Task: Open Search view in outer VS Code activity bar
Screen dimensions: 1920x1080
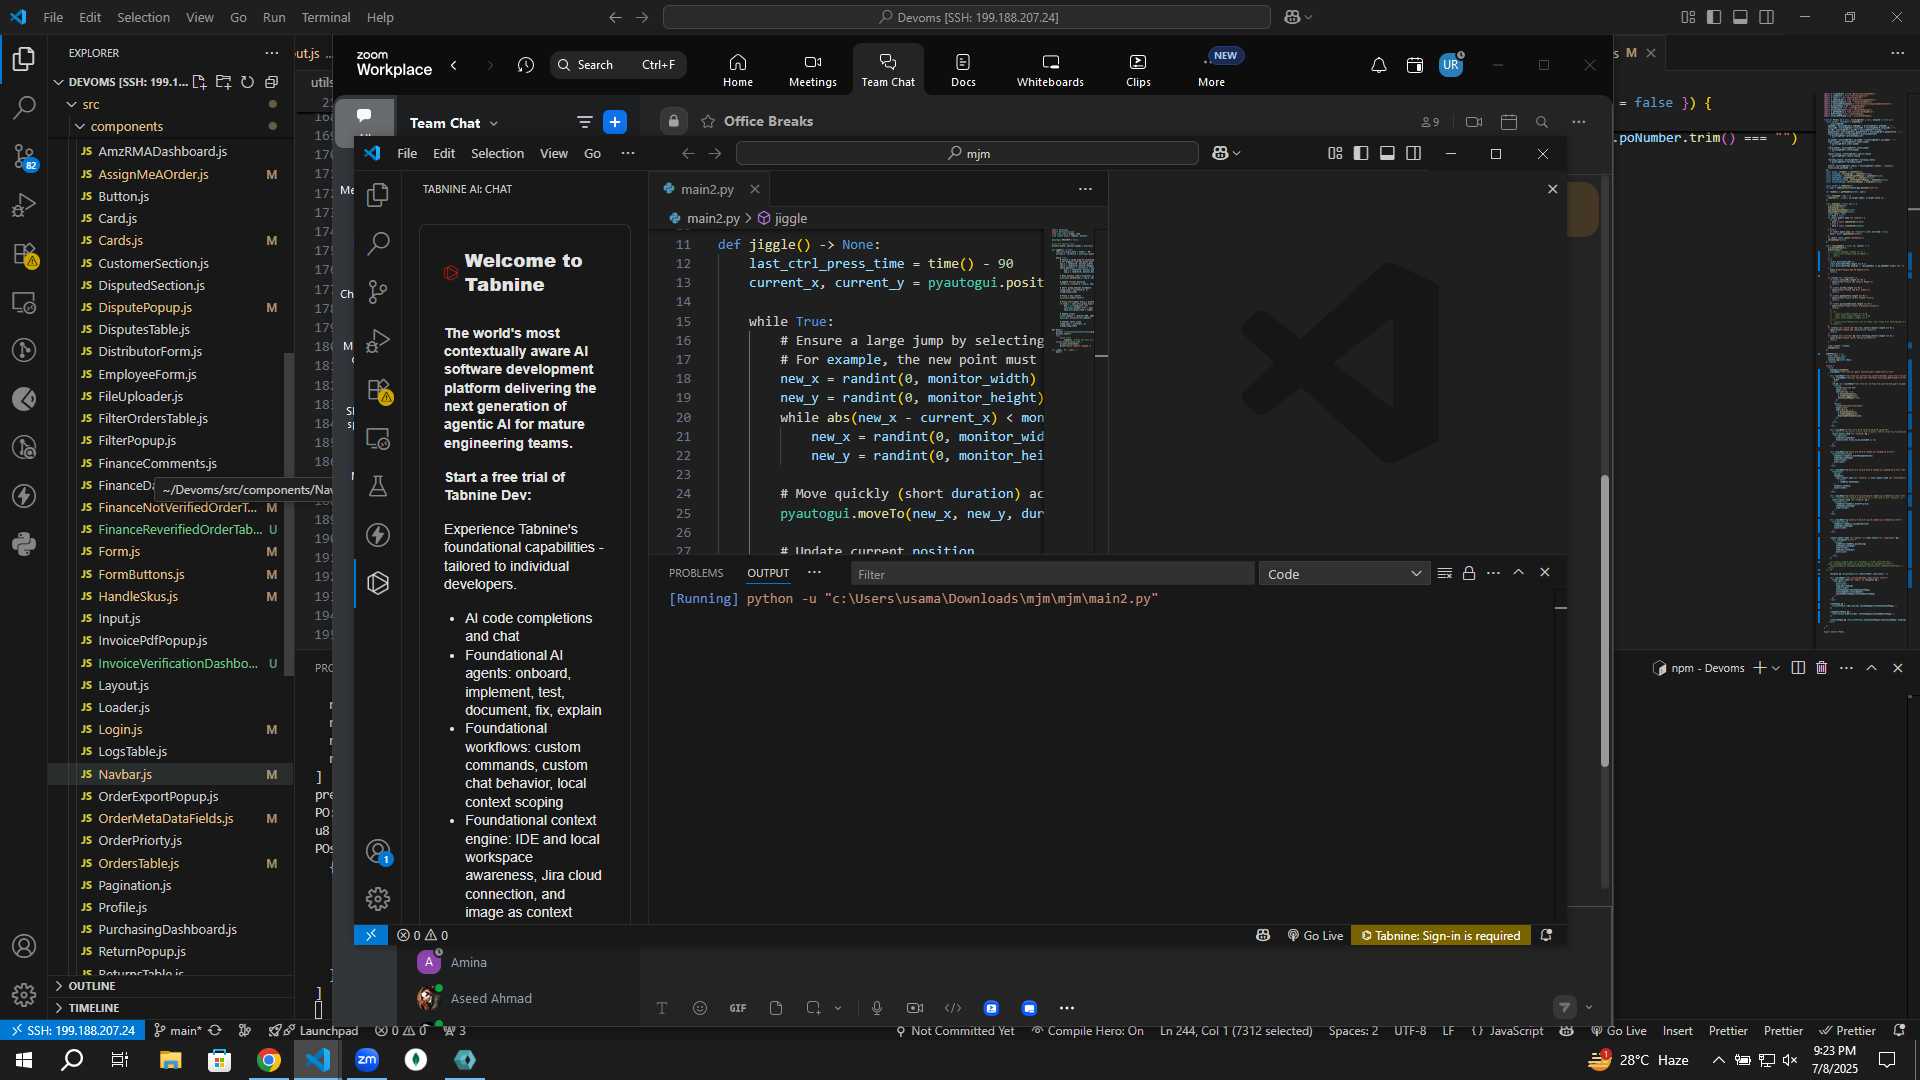Action: [24, 107]
